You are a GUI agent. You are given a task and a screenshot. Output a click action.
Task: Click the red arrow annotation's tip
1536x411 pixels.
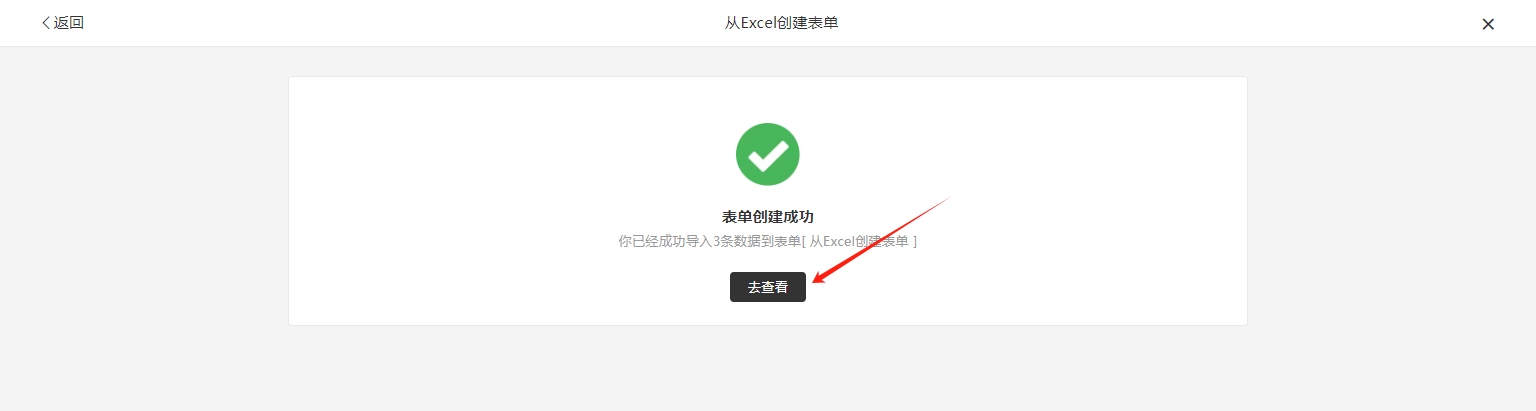click(x=812, y=281)
